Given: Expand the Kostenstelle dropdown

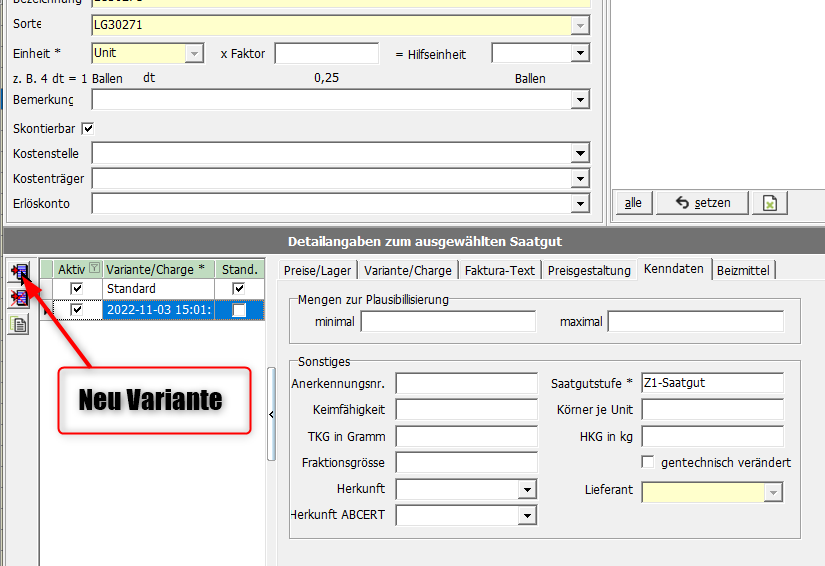Looking at the screenshot, I should [x=580, y=153].
